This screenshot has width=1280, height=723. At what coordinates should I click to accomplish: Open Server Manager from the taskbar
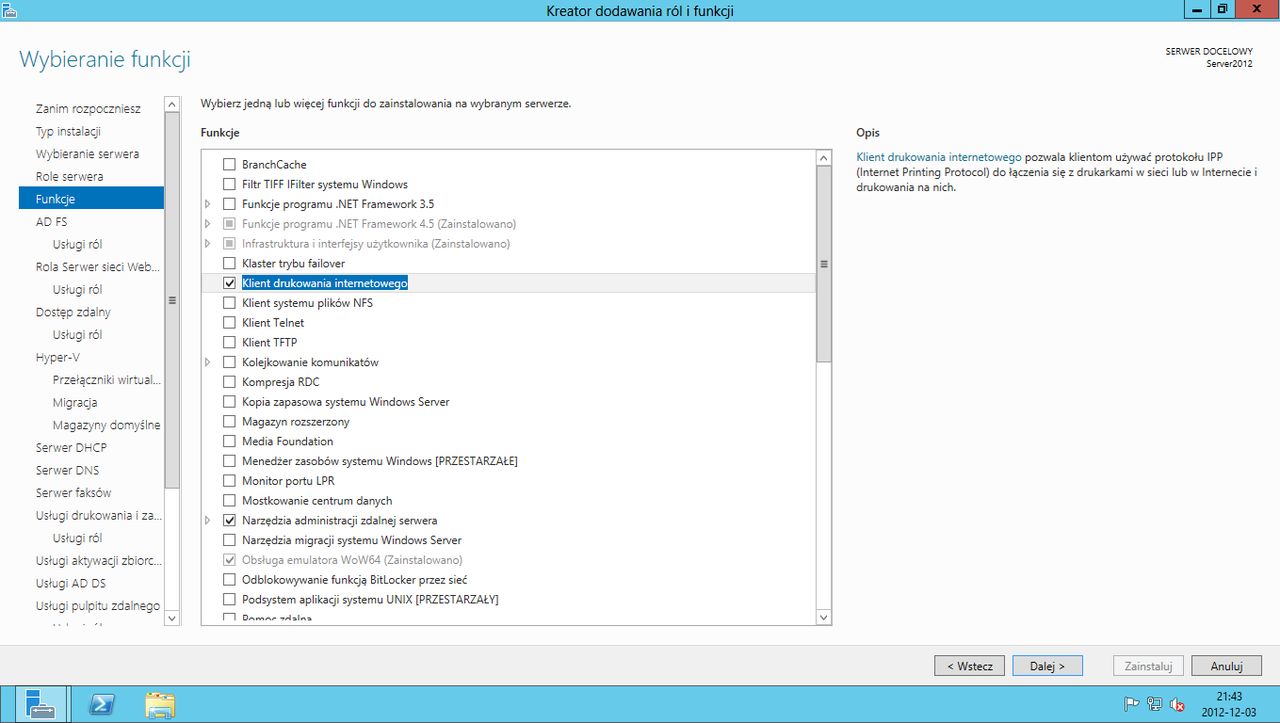coord(41,705)
